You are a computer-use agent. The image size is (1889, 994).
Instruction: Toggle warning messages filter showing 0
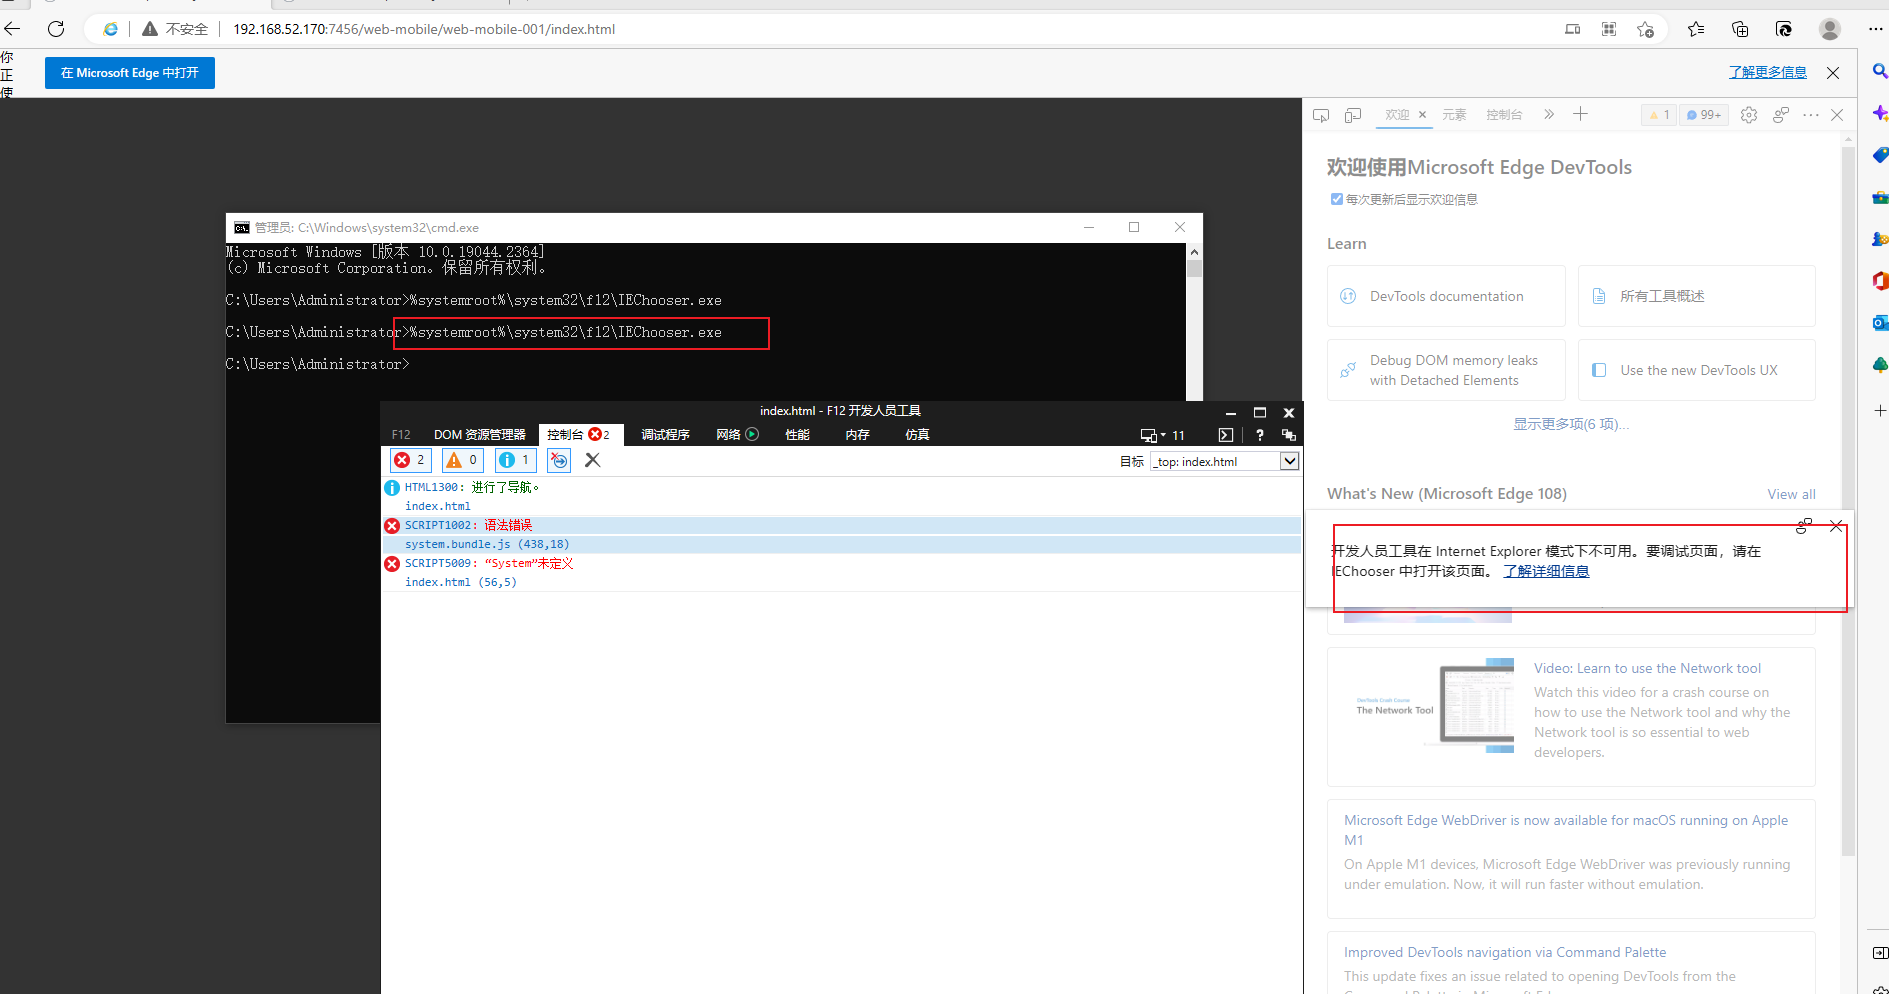(x=463, y=460)
